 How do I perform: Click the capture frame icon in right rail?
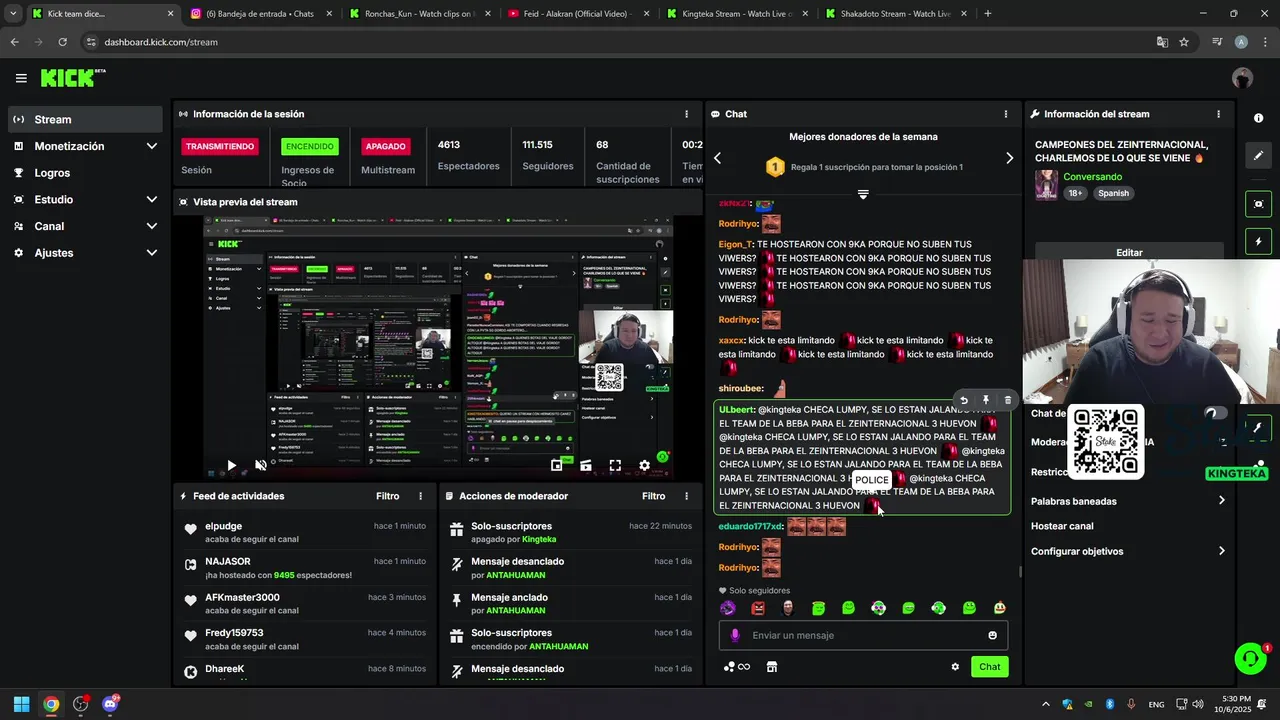point(1258,204)
